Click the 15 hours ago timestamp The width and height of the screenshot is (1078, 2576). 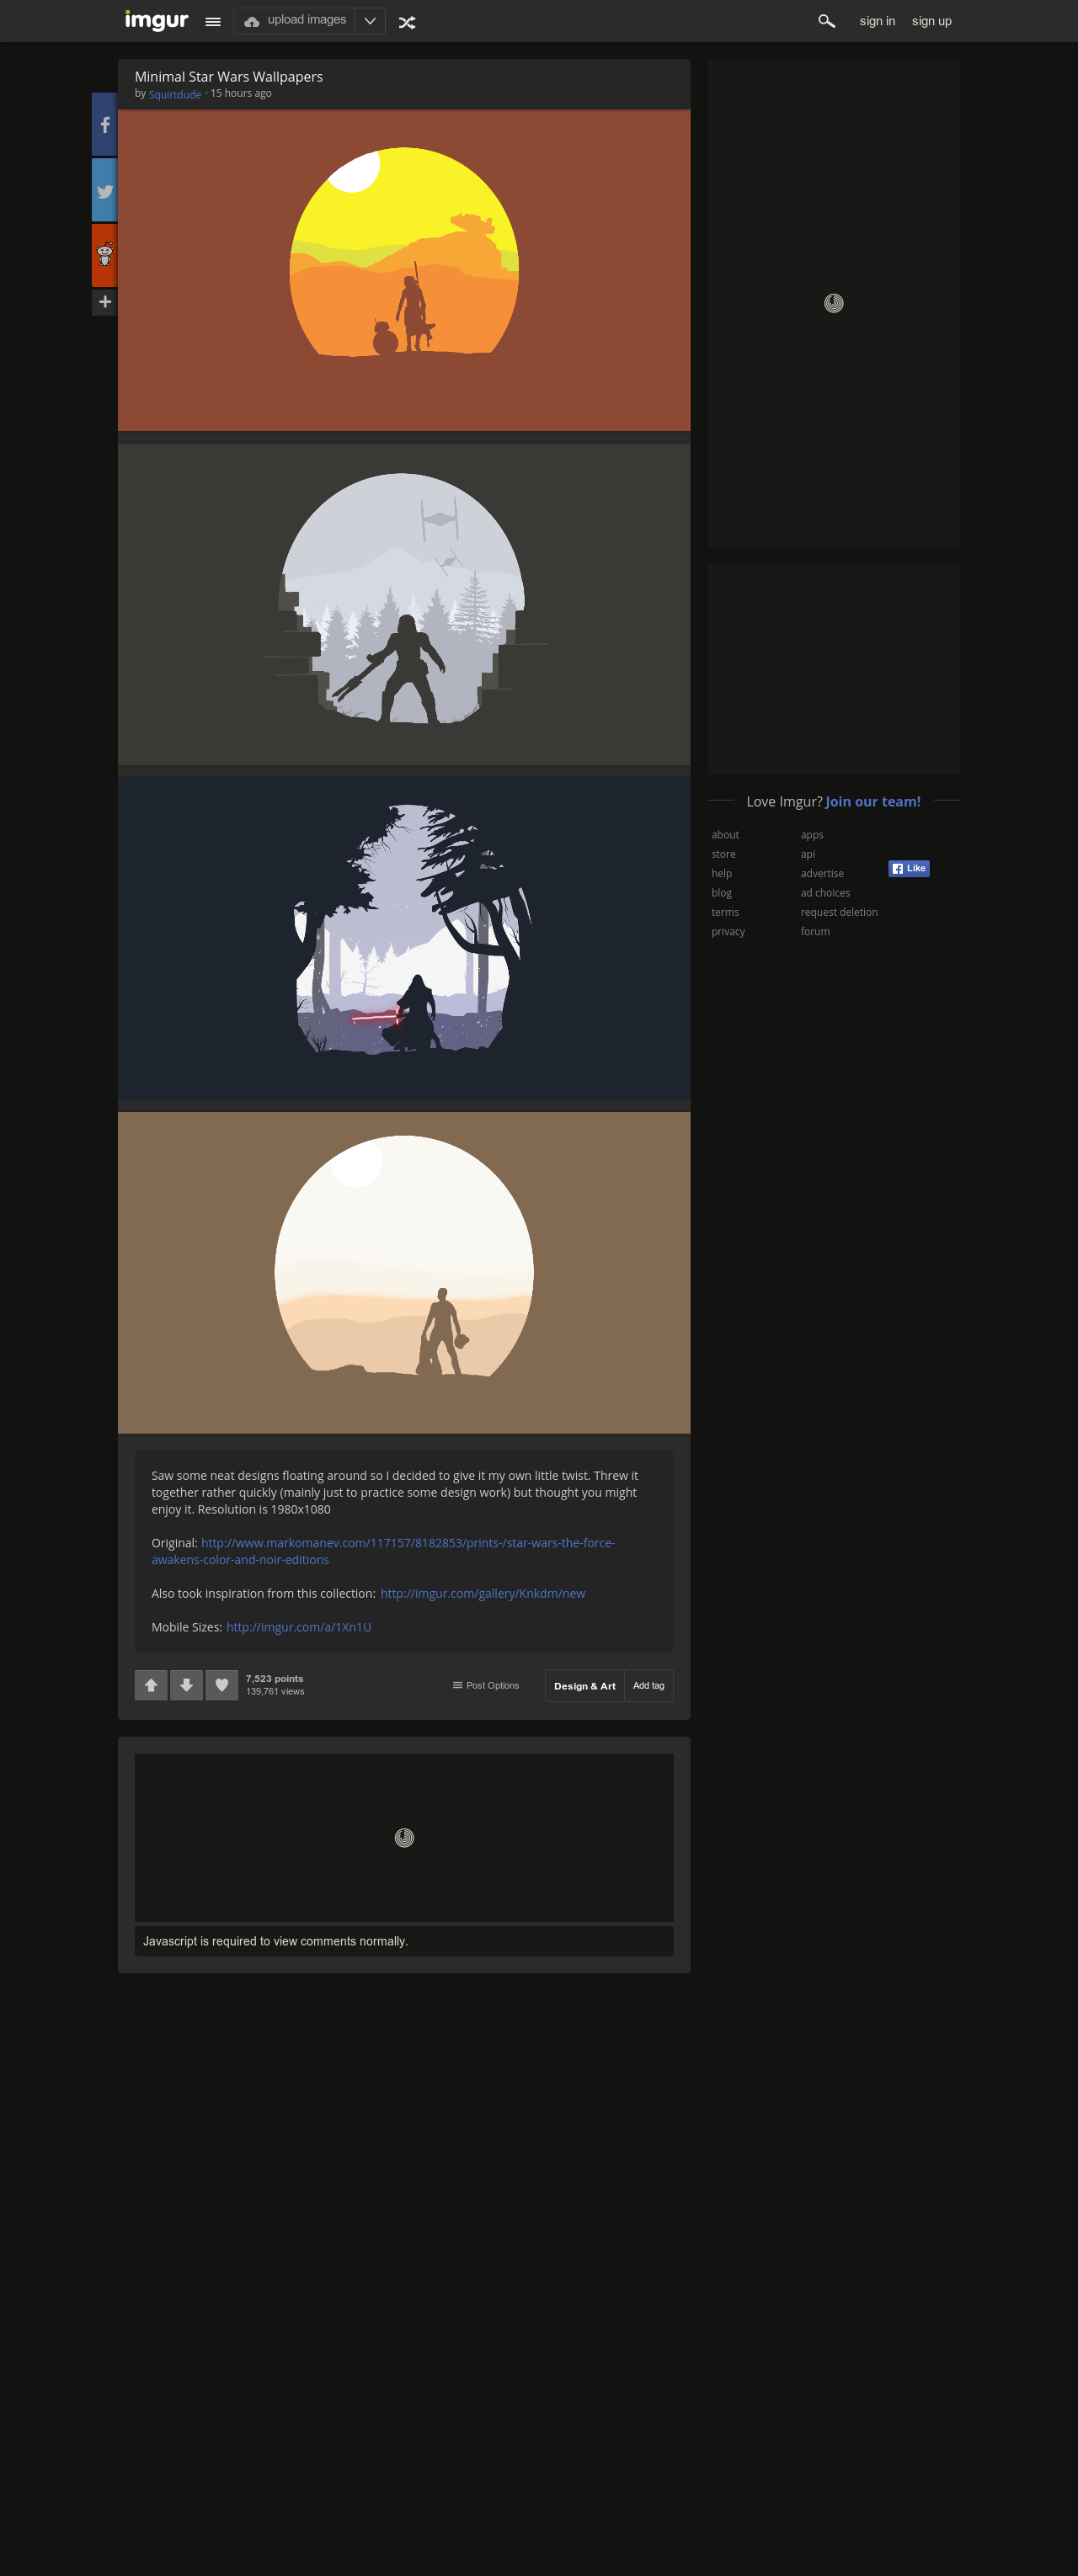tap(241, 93)
